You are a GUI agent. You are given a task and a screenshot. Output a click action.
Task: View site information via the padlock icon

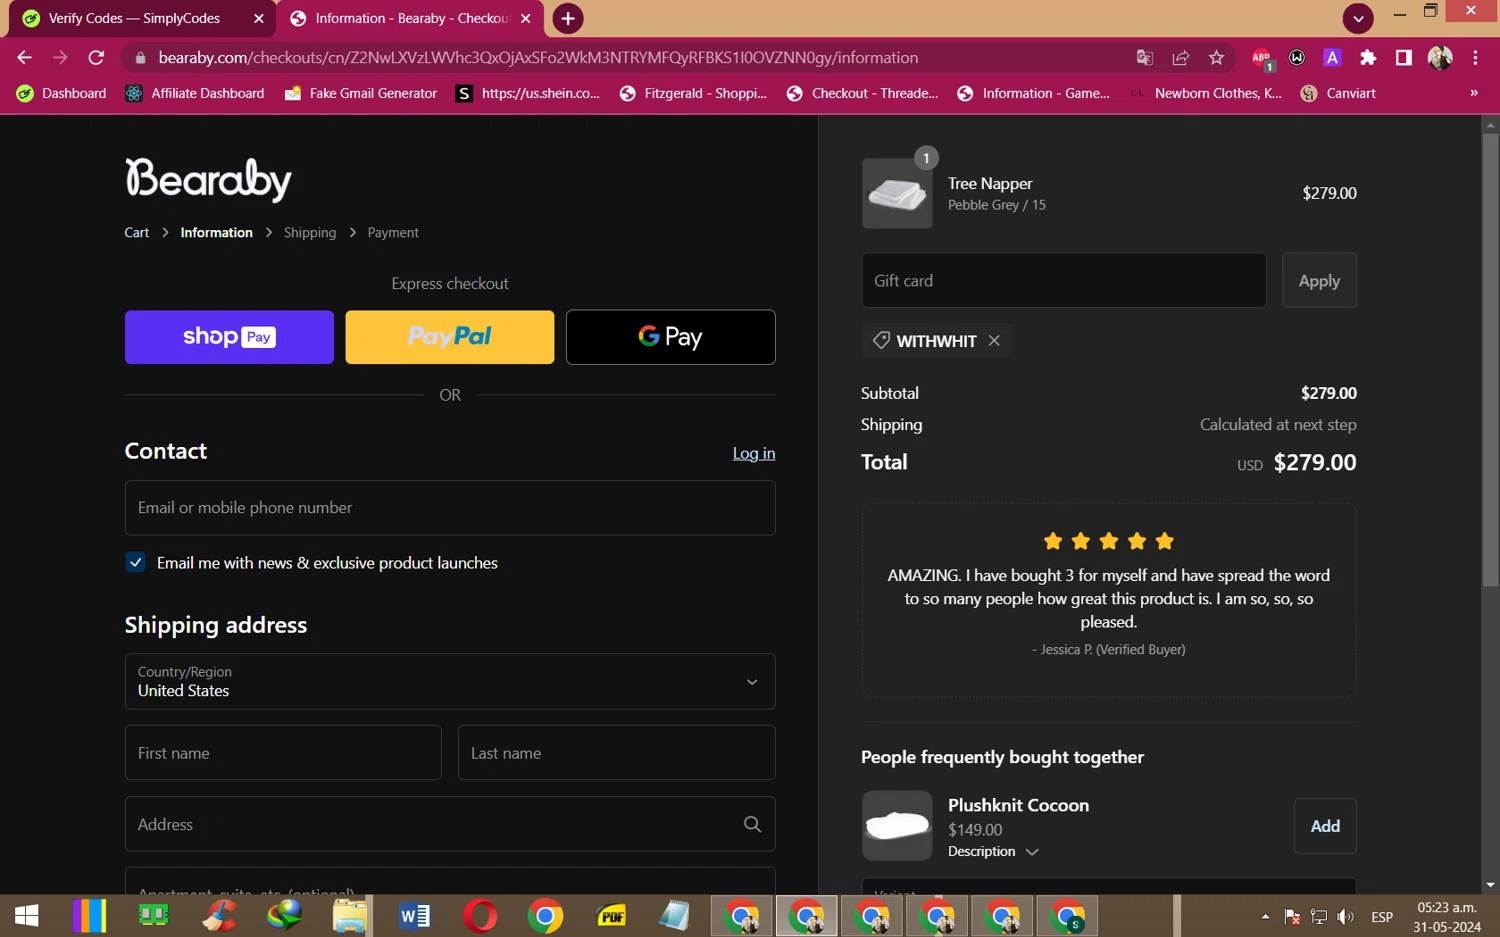pos(140,58)
